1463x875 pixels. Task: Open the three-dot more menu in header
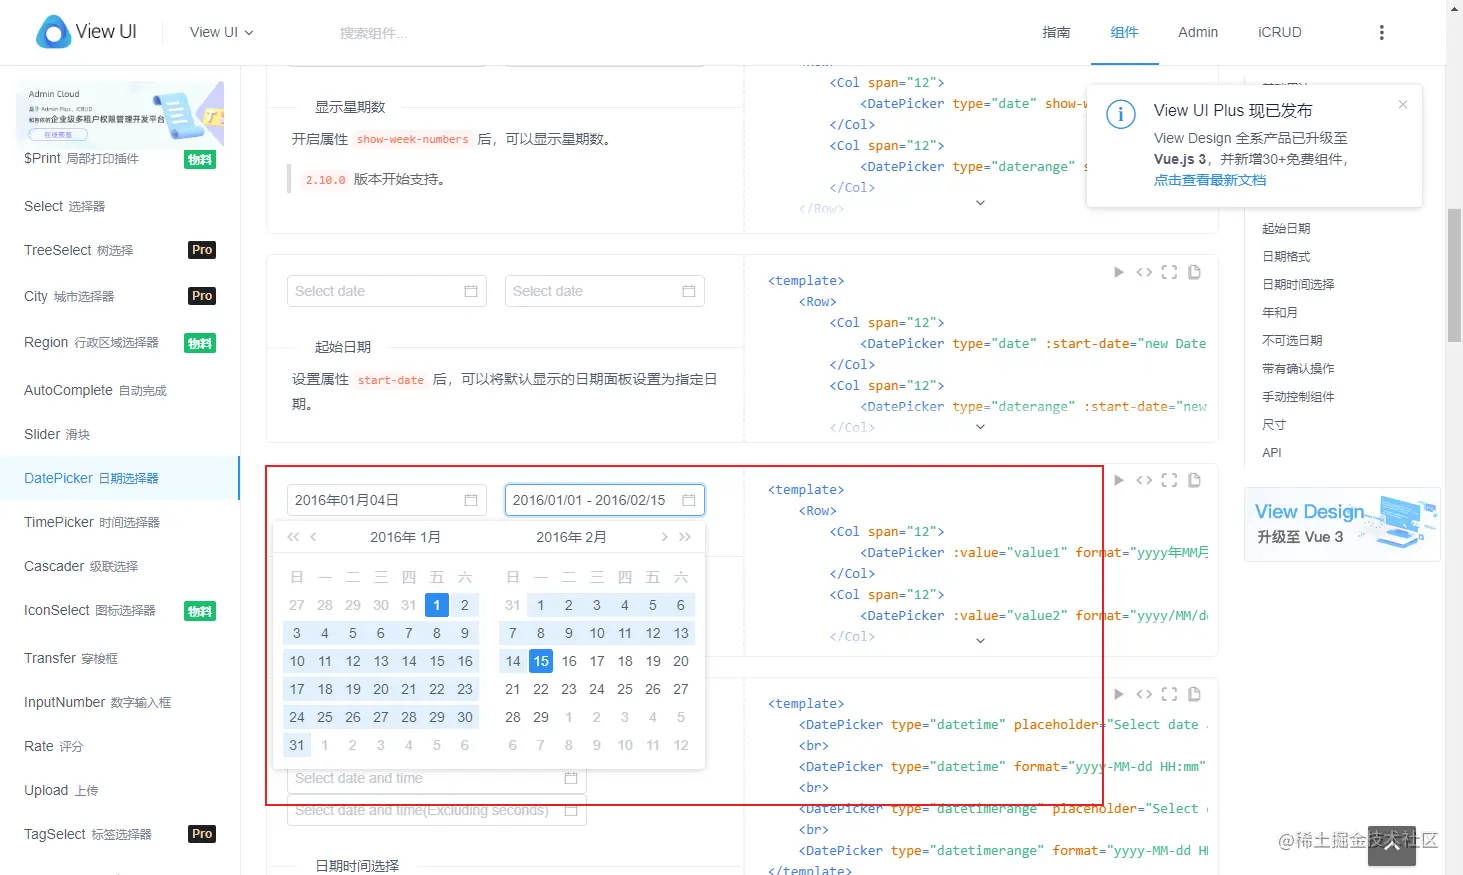(1382, 33)
